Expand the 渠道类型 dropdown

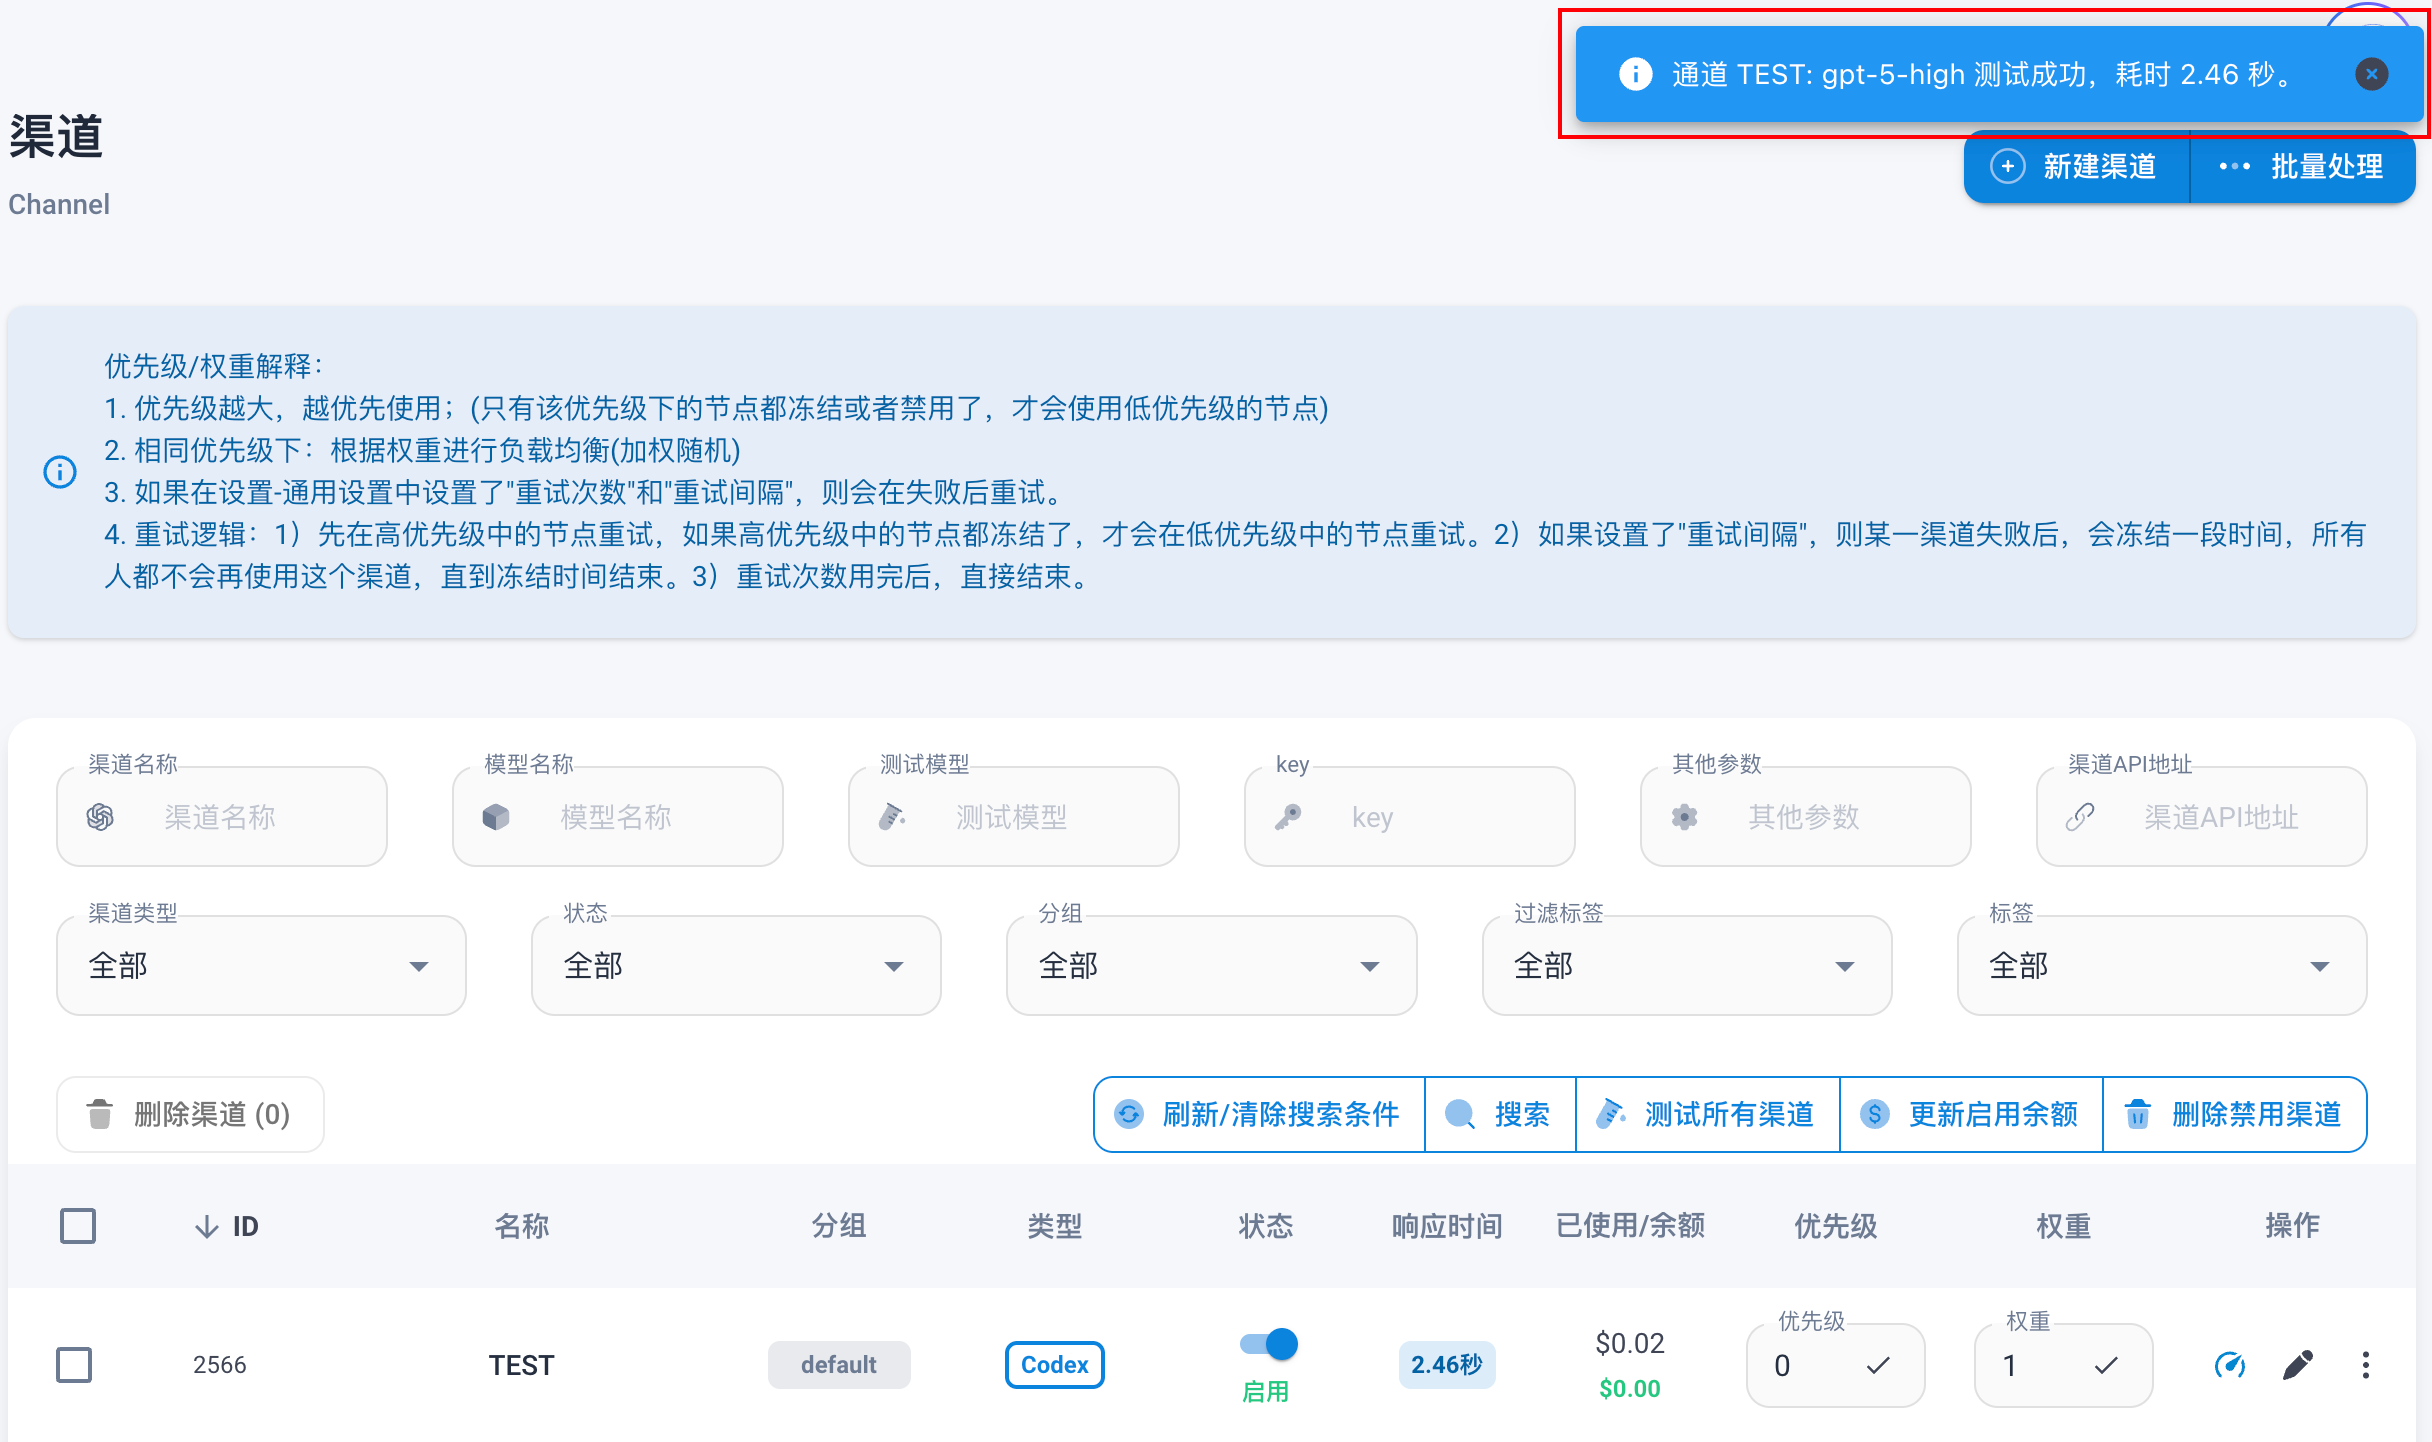261,966
